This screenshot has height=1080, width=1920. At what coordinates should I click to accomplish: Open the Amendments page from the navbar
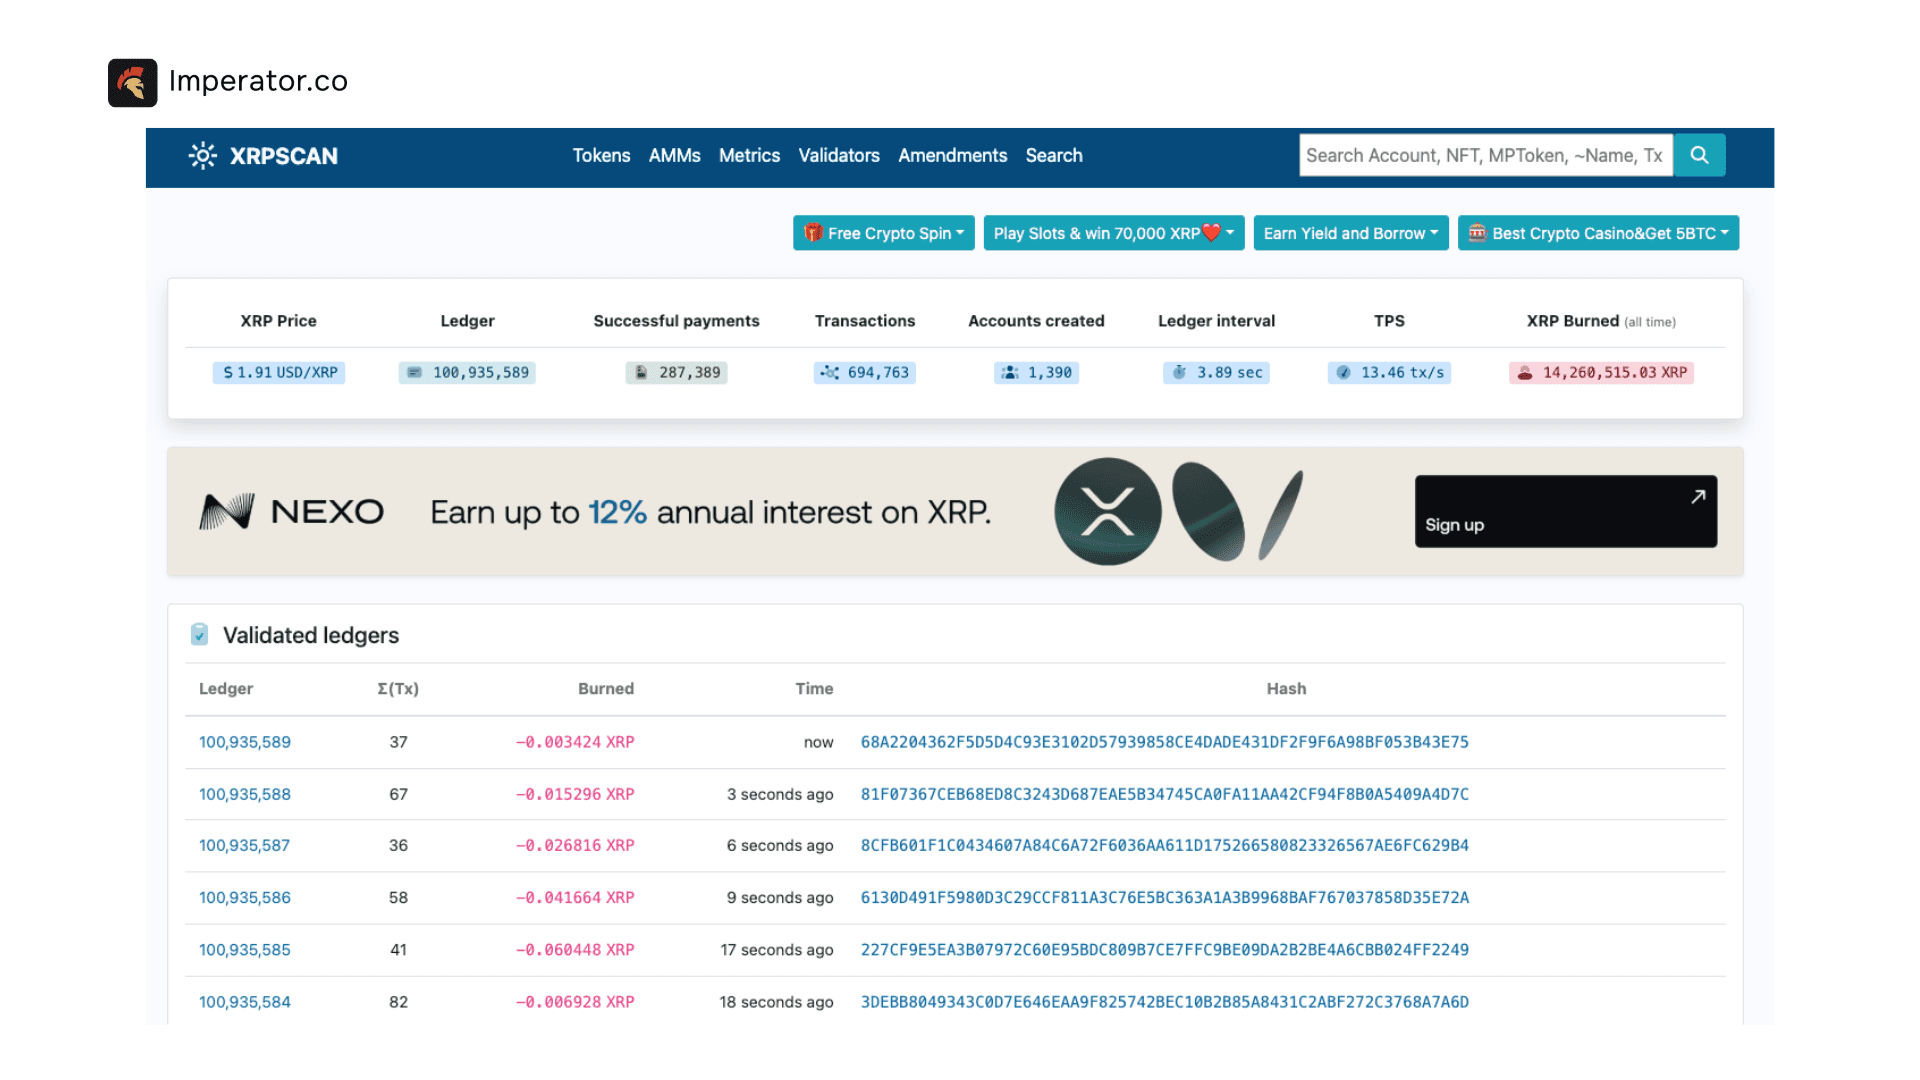(952, 155)
